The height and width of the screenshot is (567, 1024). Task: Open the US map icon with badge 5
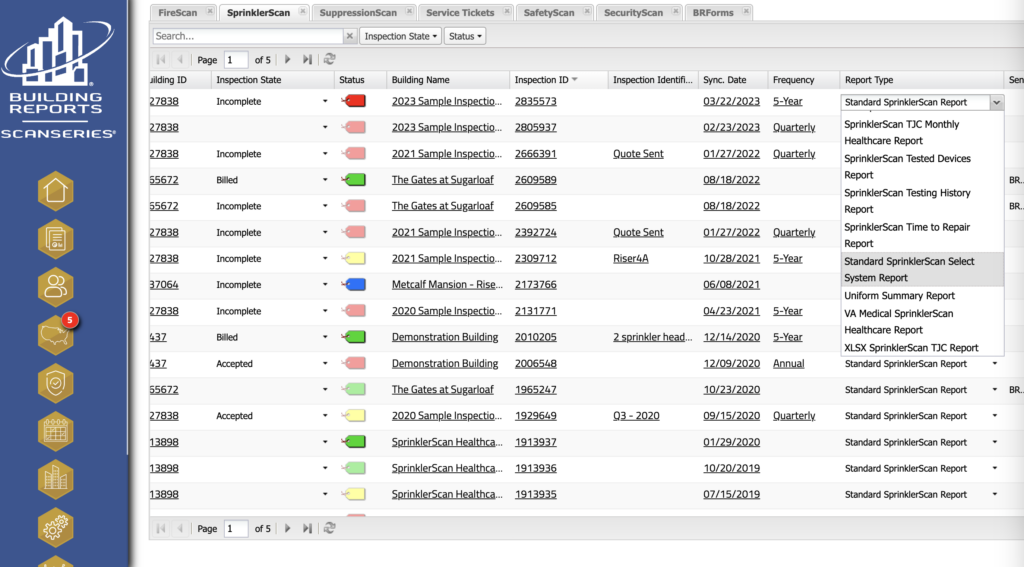pyautogui.click(x=56, y=335)
